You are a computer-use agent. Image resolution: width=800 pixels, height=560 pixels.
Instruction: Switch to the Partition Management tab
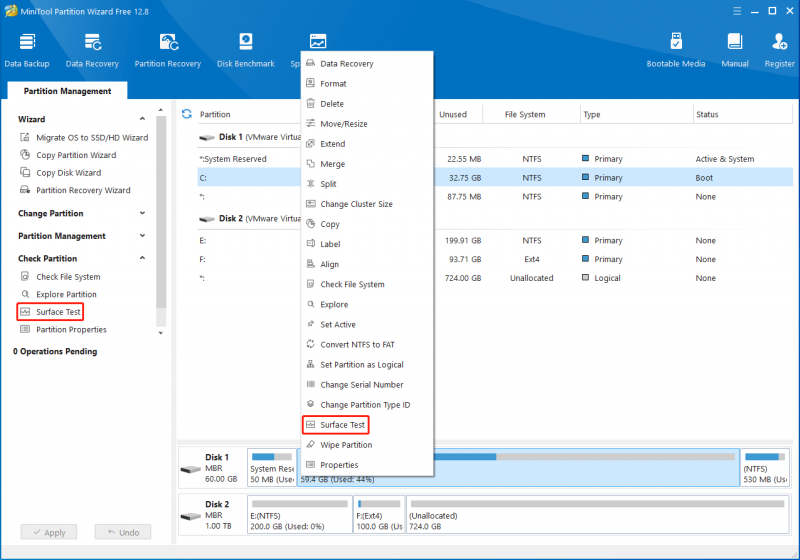(x=67, y=91)
